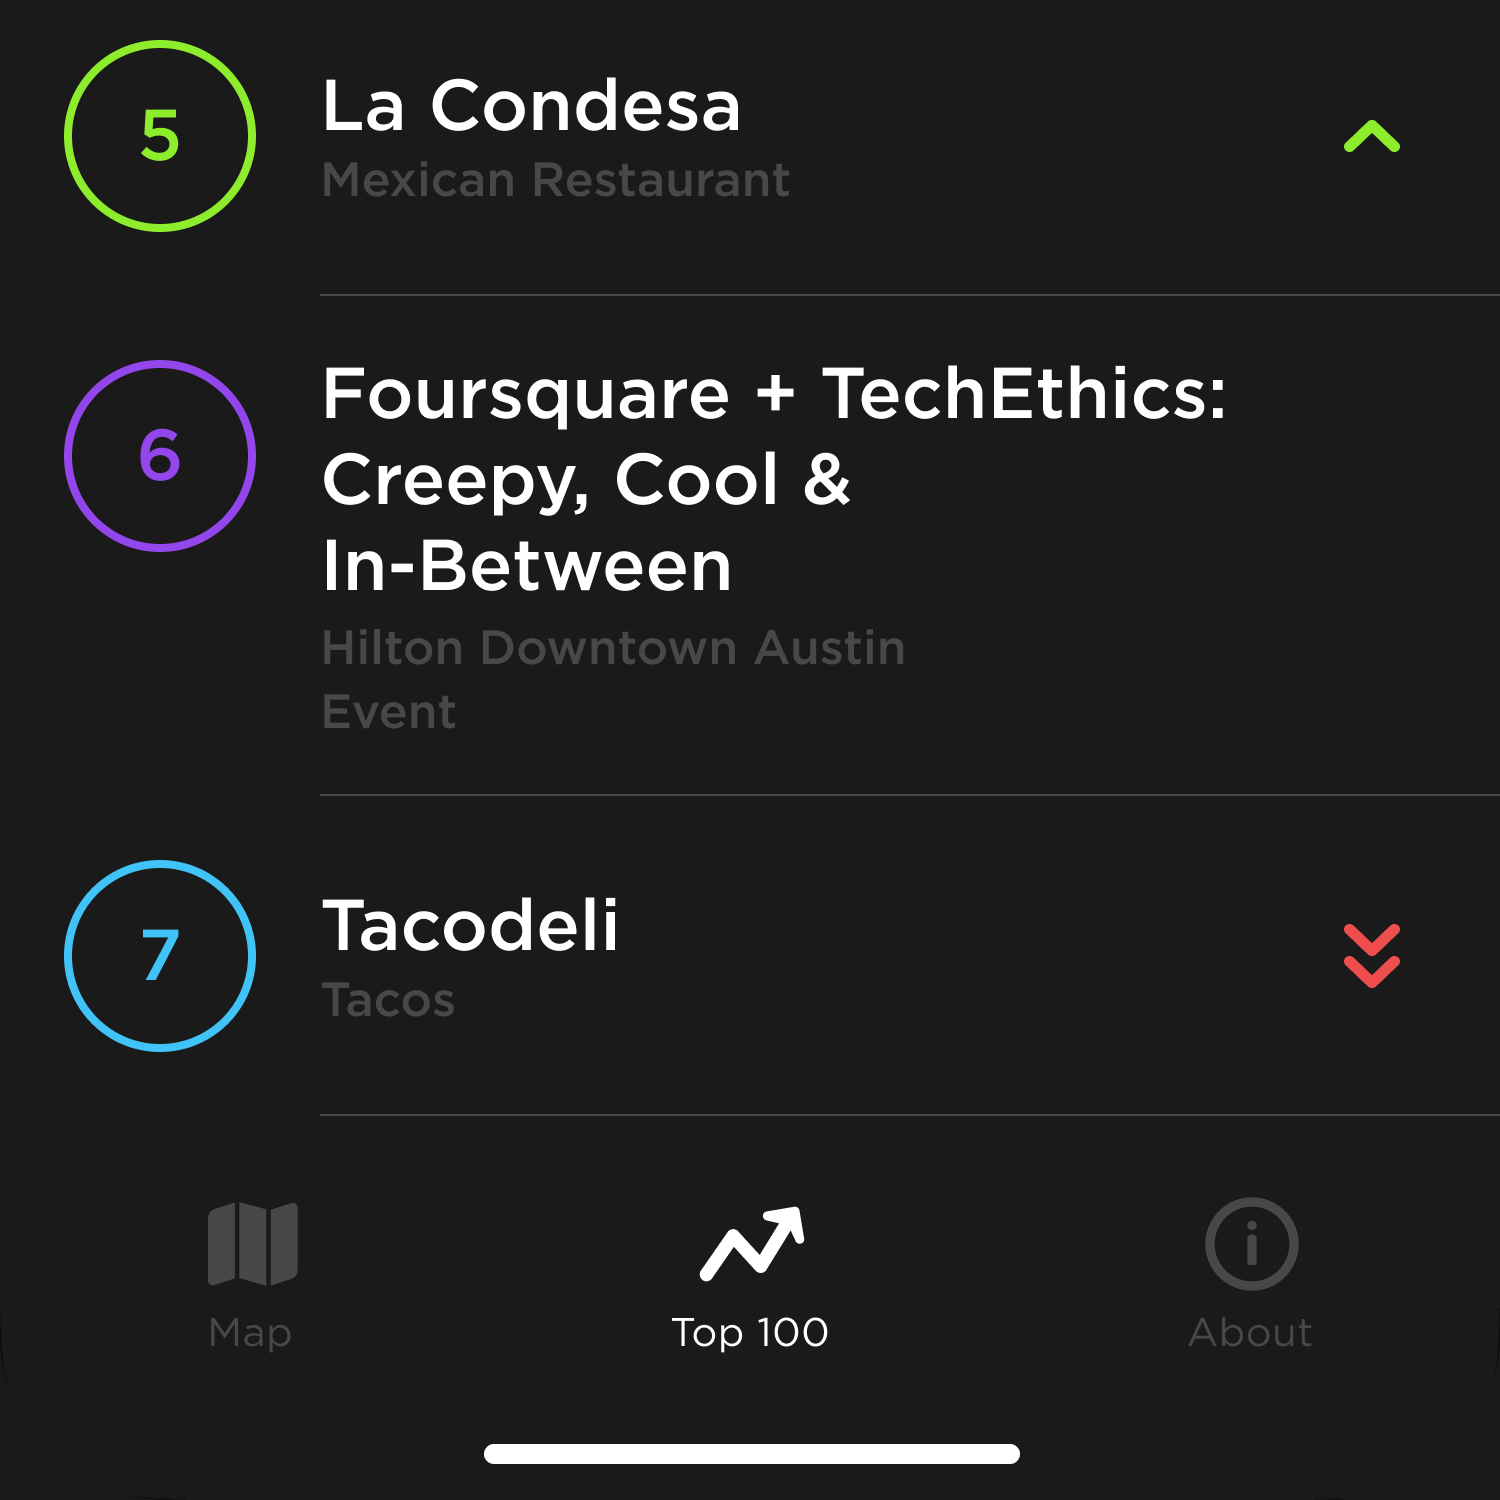Viewport: 1500px width, 1500px height.
Task: Tap the Creepy, Cool & In-Between title line
Action: coord(586,480)
